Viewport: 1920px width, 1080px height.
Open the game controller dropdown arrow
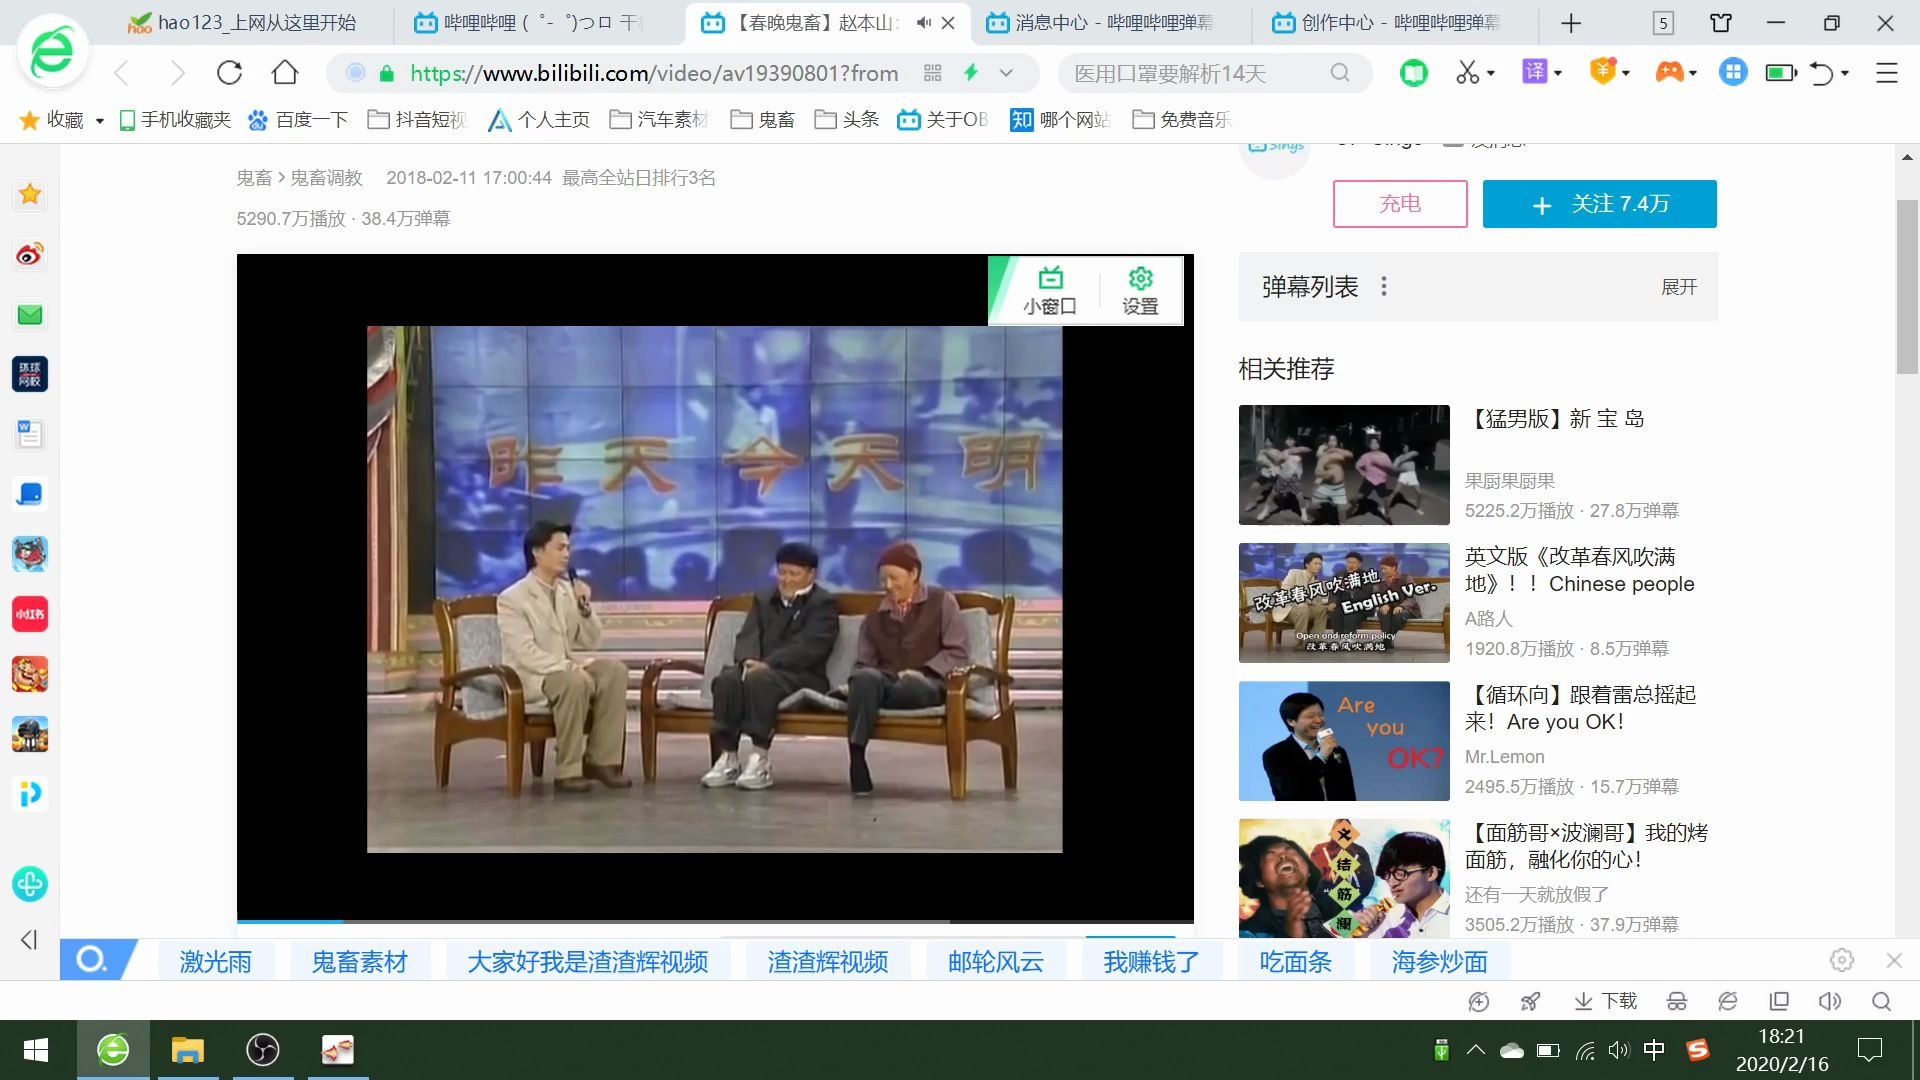(1693, 73)
